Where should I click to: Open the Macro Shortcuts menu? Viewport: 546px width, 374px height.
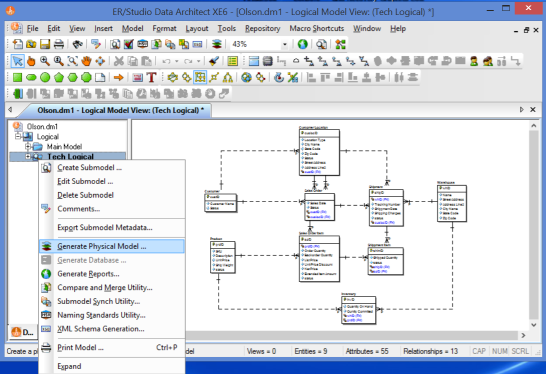(x=317, y=29)
